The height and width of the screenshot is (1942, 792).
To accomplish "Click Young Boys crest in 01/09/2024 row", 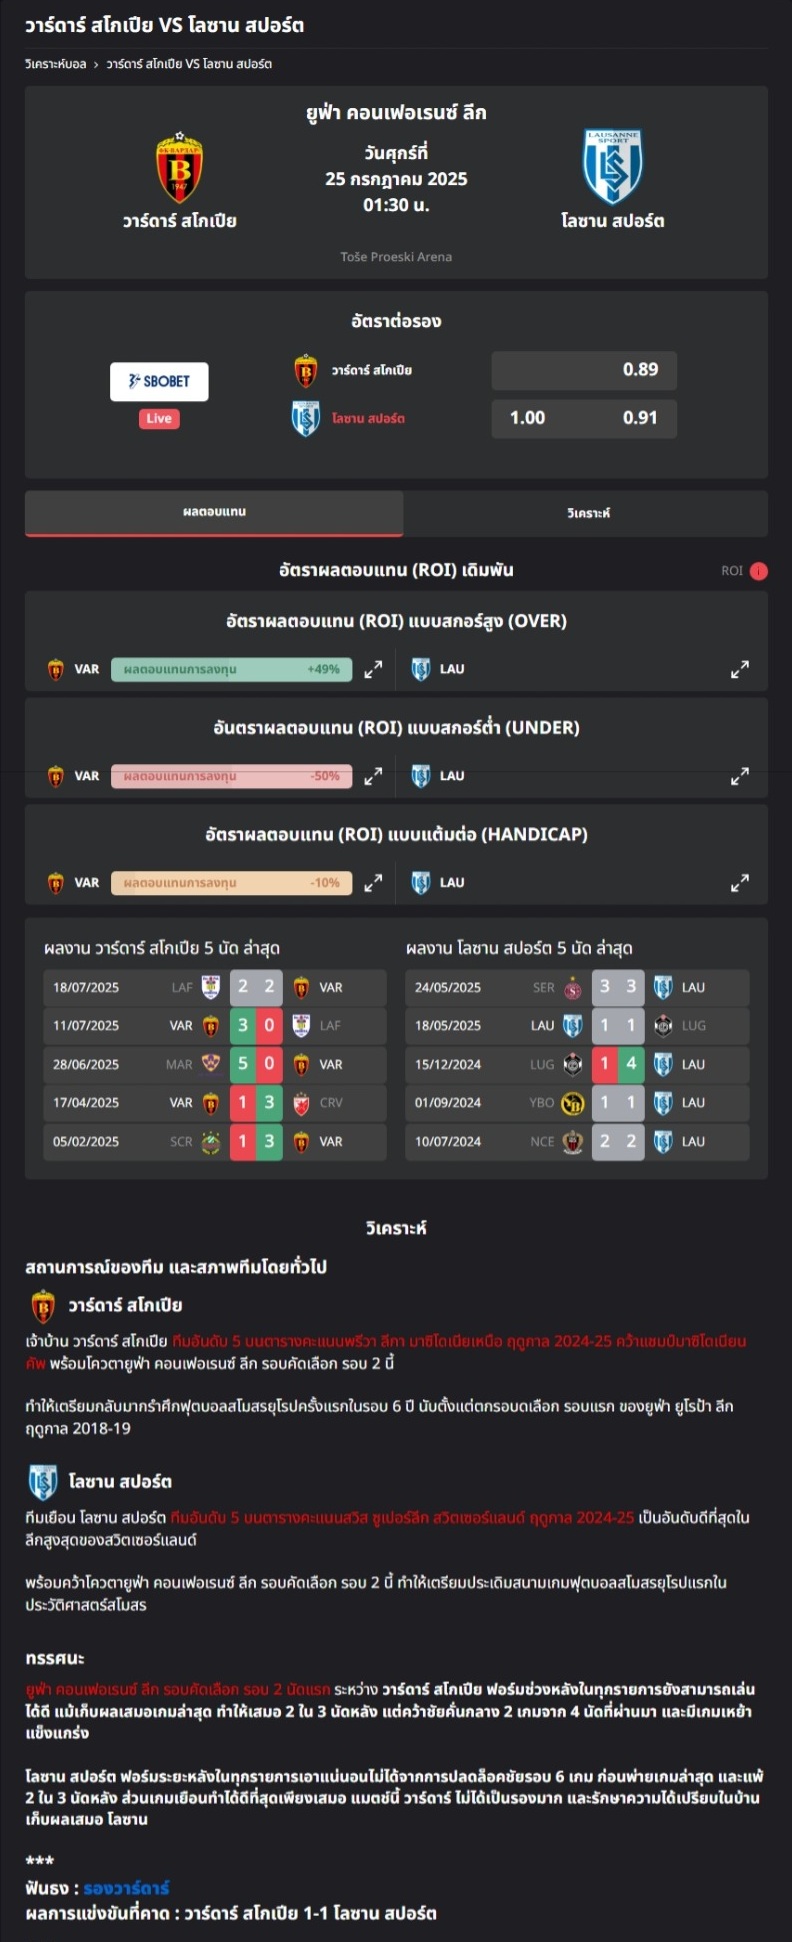I will pyautogui.click(x=573, y=1103).
